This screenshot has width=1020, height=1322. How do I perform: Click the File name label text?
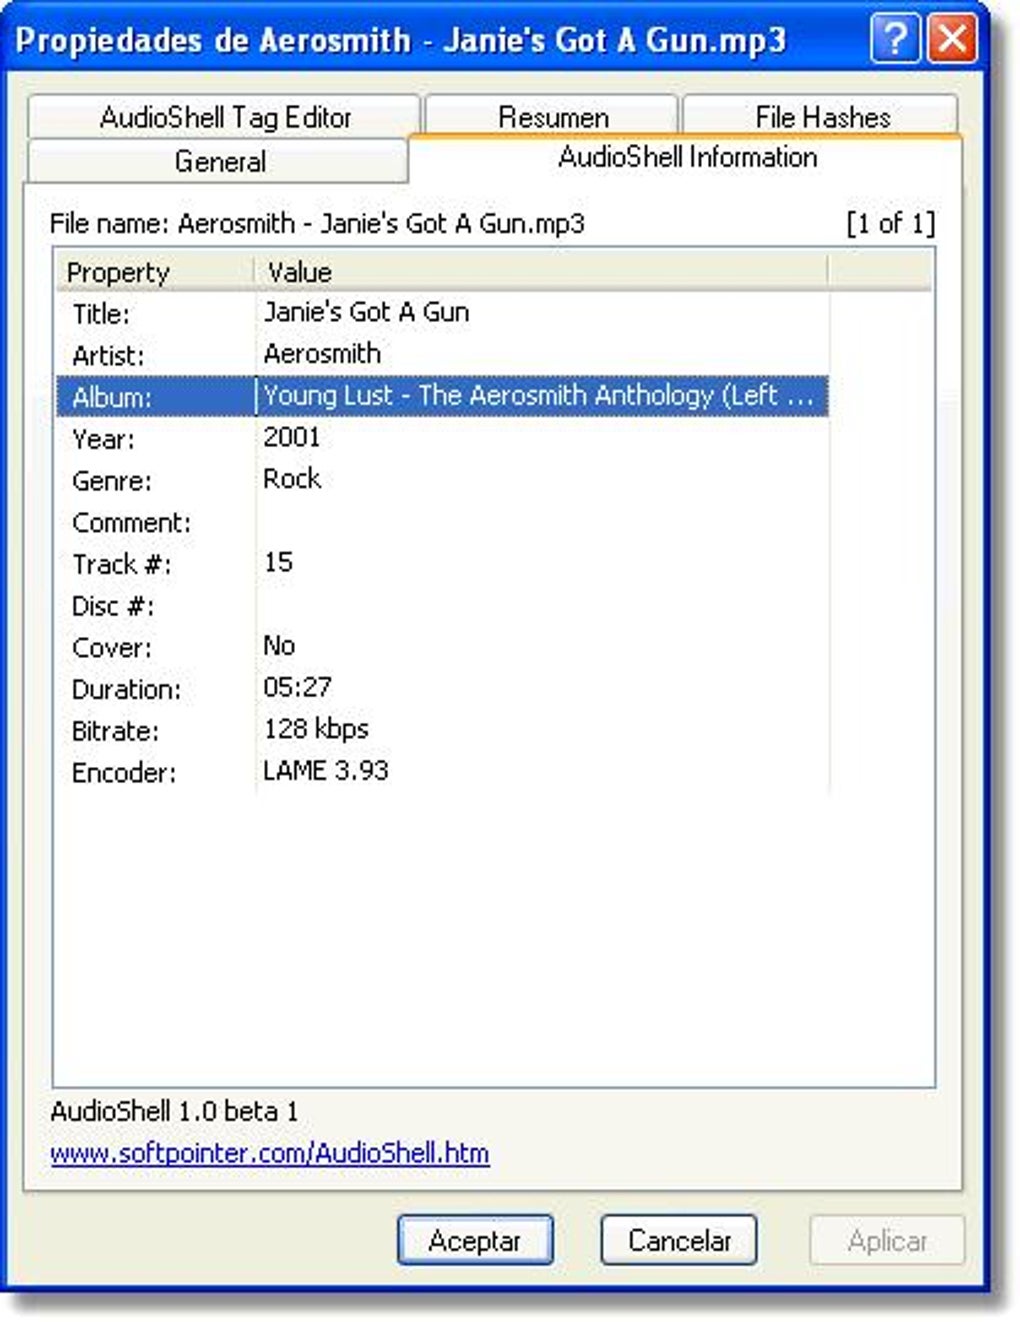tap(317, 223)
